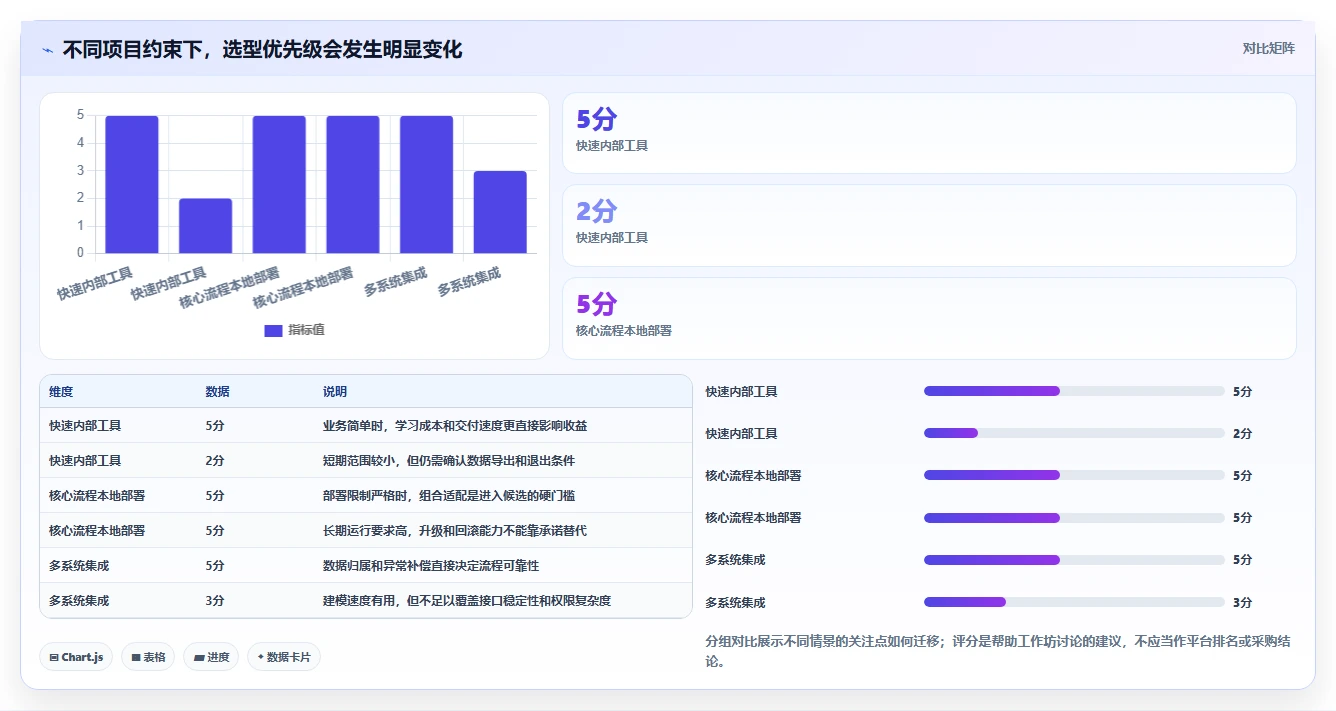Select the 表格 tag
Image resolution: width=1336 pixels, height=711 pixels.
pos(148,657)
